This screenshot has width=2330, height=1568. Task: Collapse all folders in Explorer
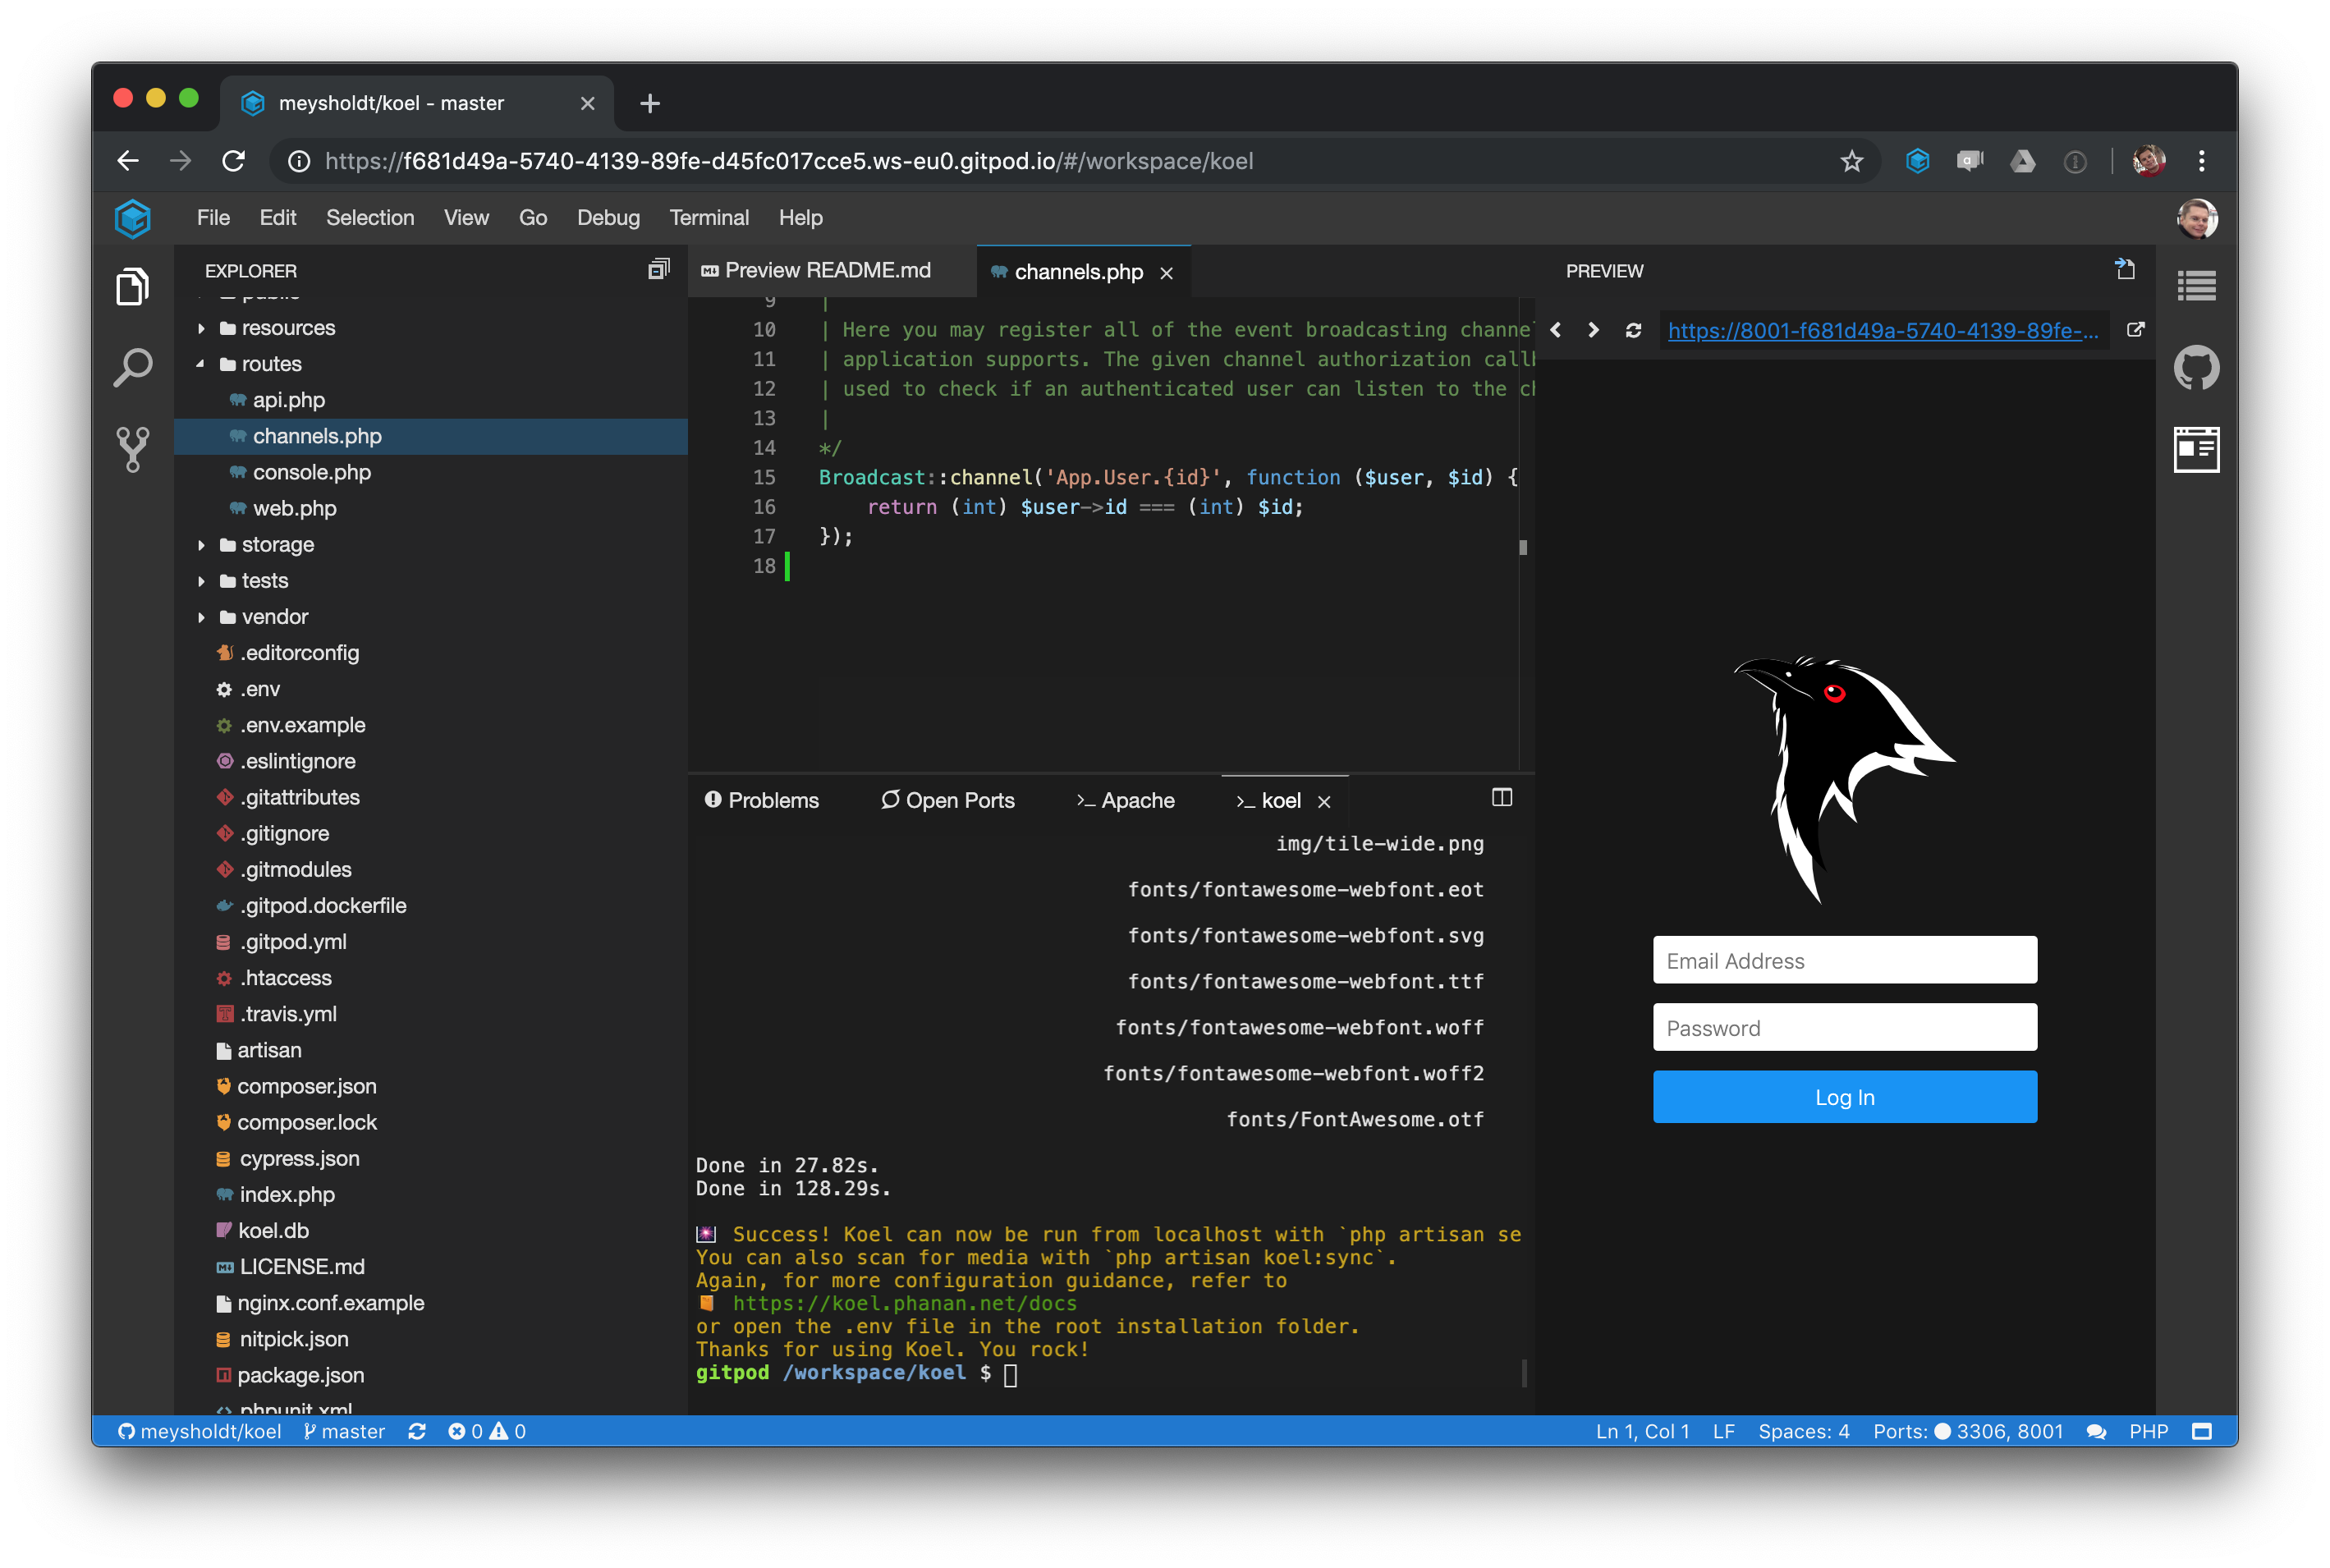[658, 270]
